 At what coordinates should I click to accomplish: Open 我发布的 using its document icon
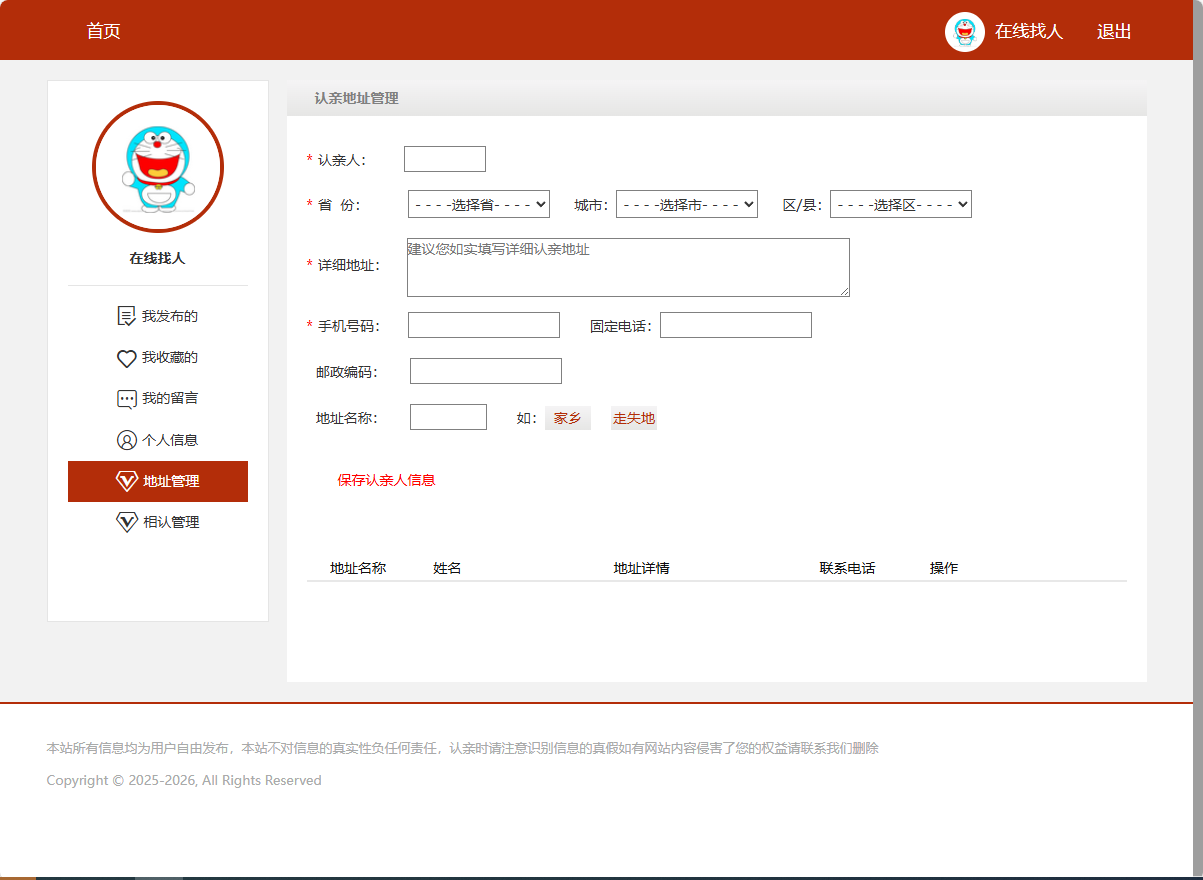tap(125, 315)
